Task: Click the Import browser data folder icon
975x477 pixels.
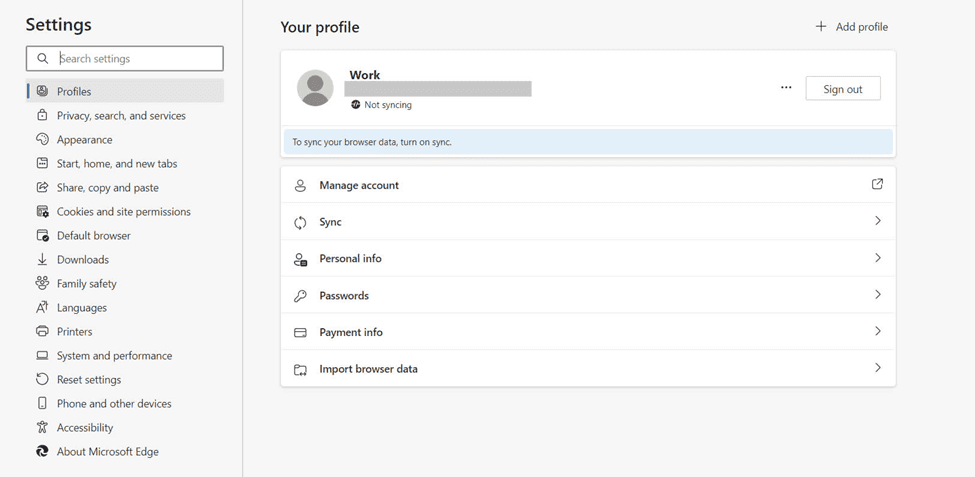Action: pyautogui.click(x=300, y=370)
